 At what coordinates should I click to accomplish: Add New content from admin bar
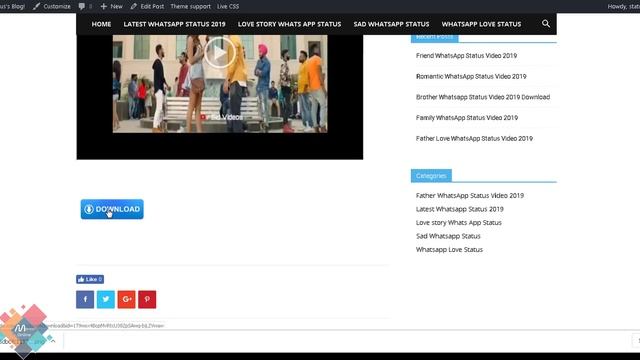(x=111, y=7)
